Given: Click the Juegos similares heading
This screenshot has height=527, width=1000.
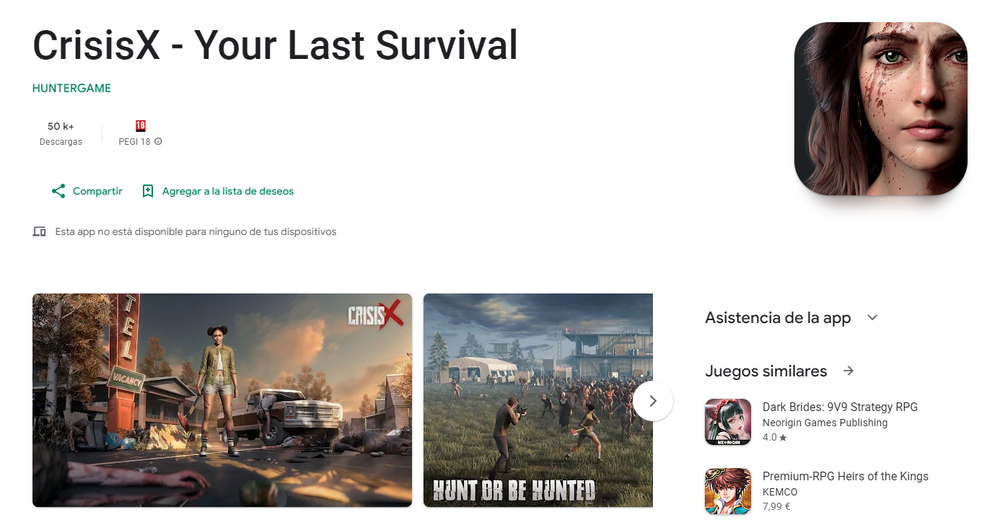Looking at the screenshot, I should pos(766,371).
